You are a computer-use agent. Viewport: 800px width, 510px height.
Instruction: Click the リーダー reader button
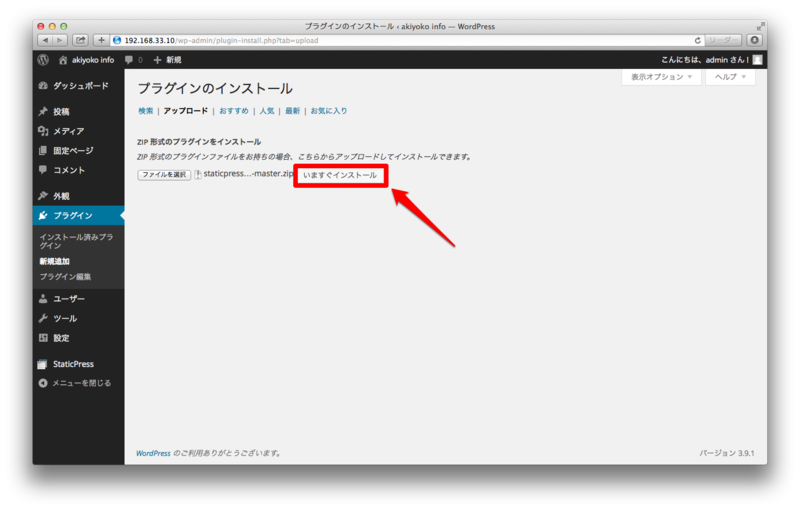(x=723, y=40)
